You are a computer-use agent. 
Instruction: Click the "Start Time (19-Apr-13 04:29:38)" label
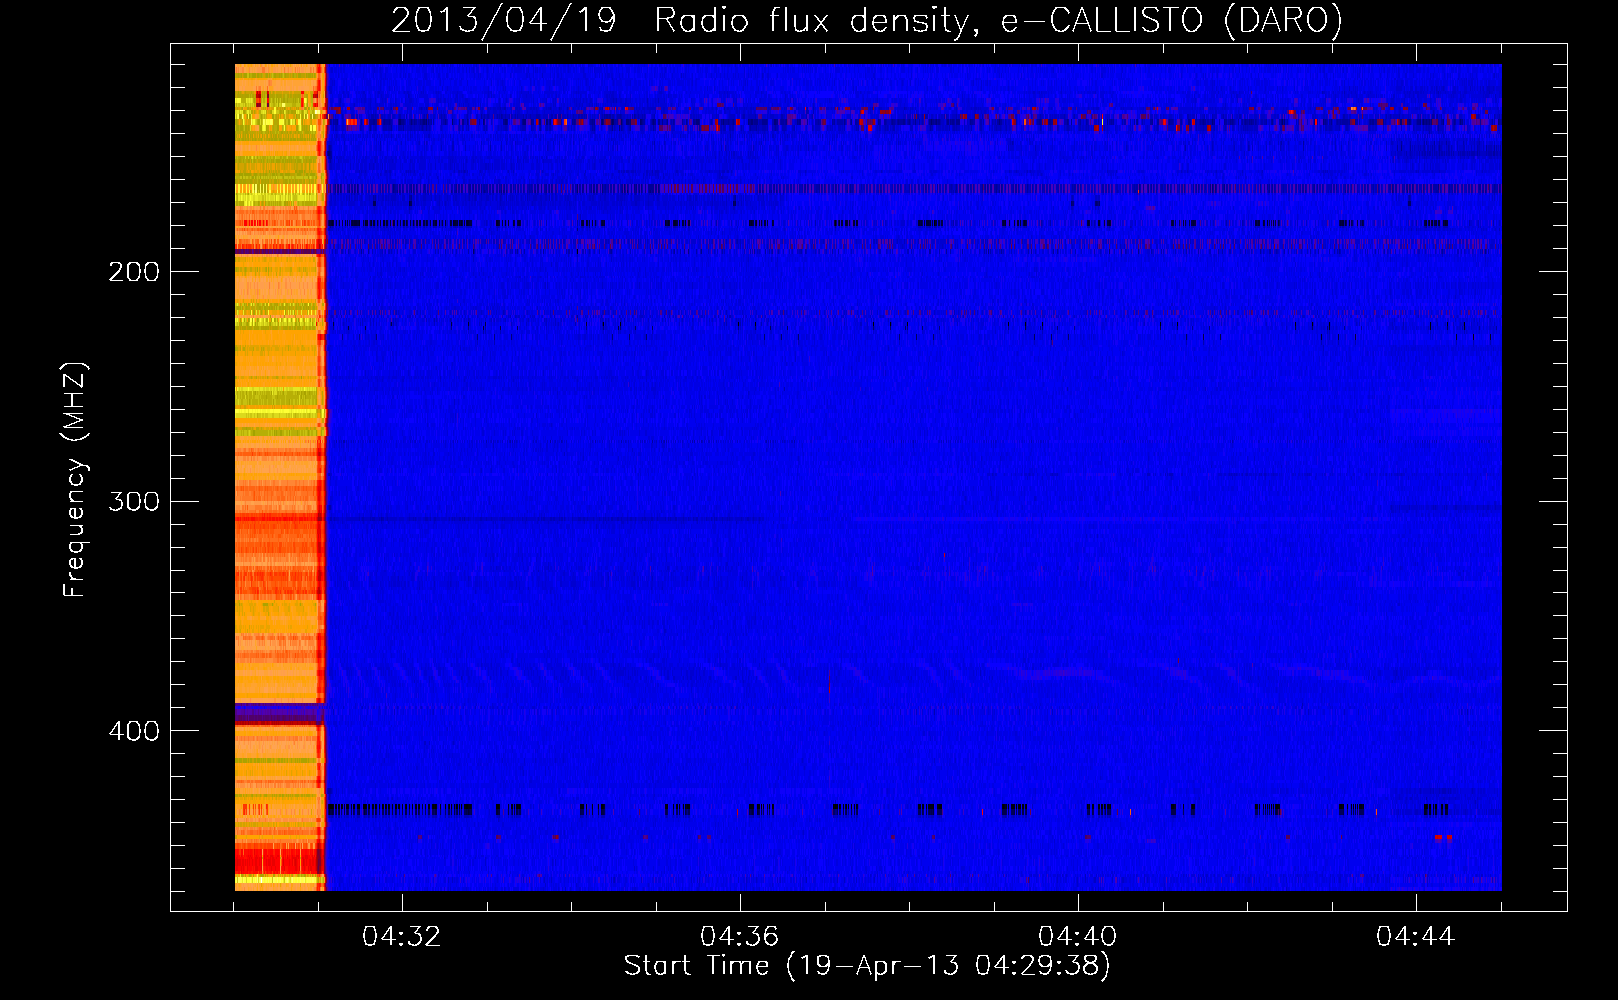(x=867, y=966)
